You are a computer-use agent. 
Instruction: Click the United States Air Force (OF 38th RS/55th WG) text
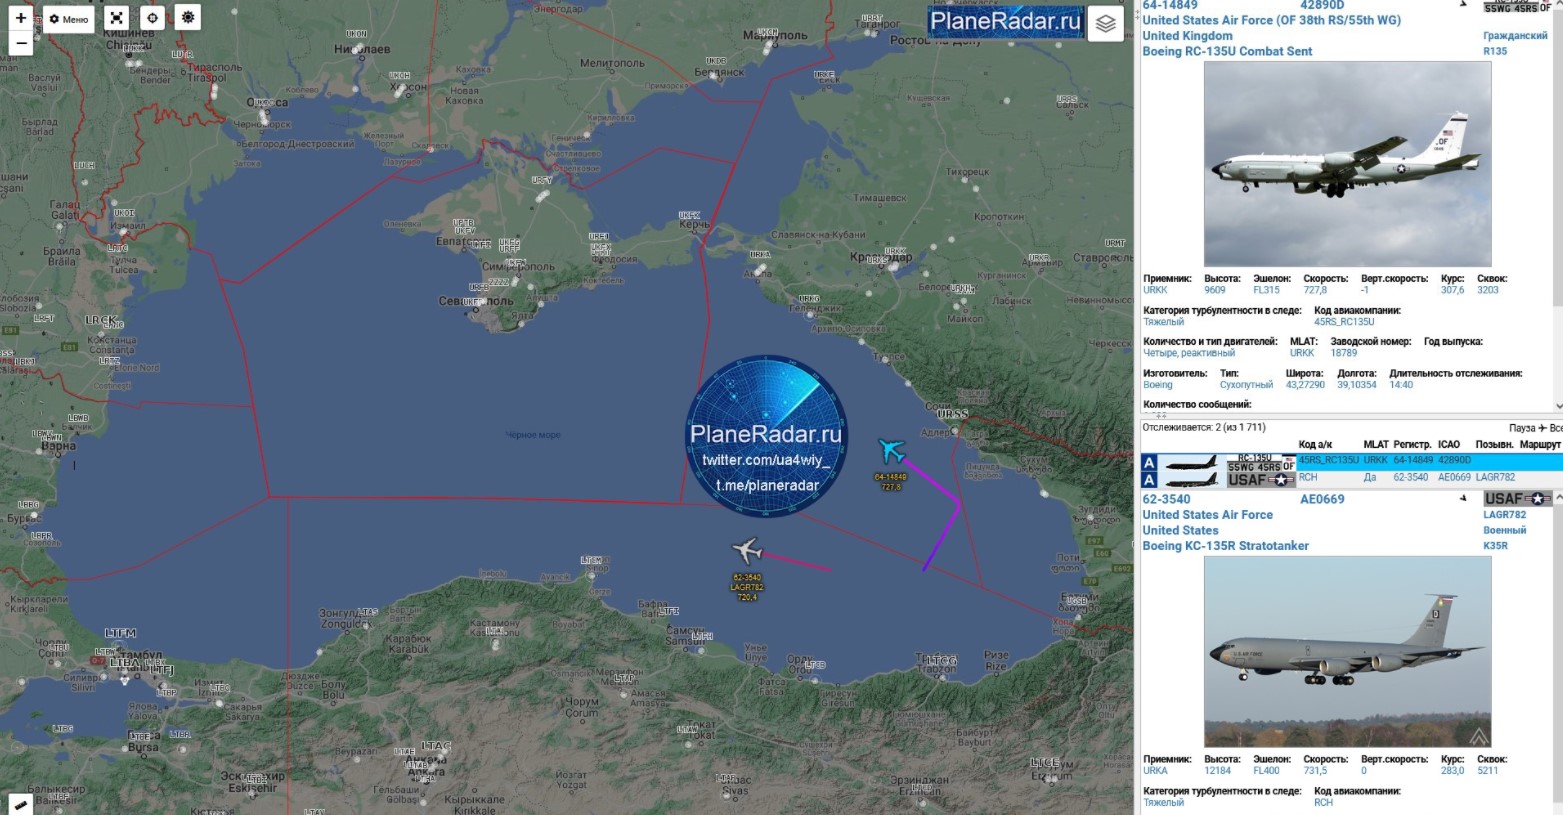[1272, 20]
